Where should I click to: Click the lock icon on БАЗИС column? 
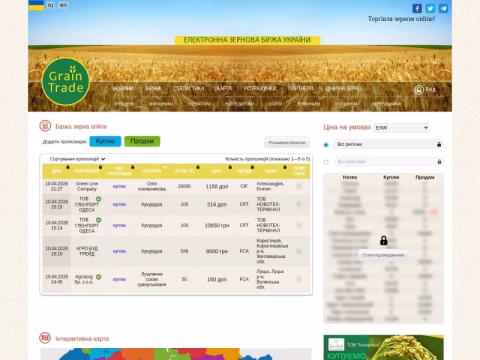pos(285,167)
